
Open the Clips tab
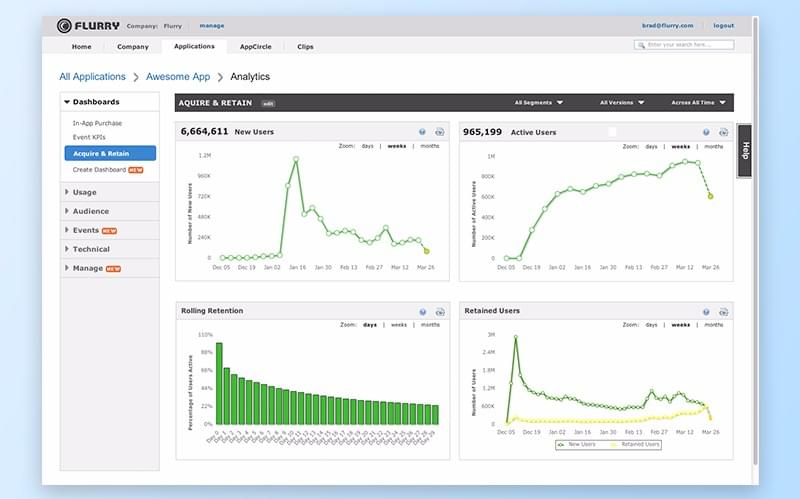pyautogui.click(x=305, y=47)
